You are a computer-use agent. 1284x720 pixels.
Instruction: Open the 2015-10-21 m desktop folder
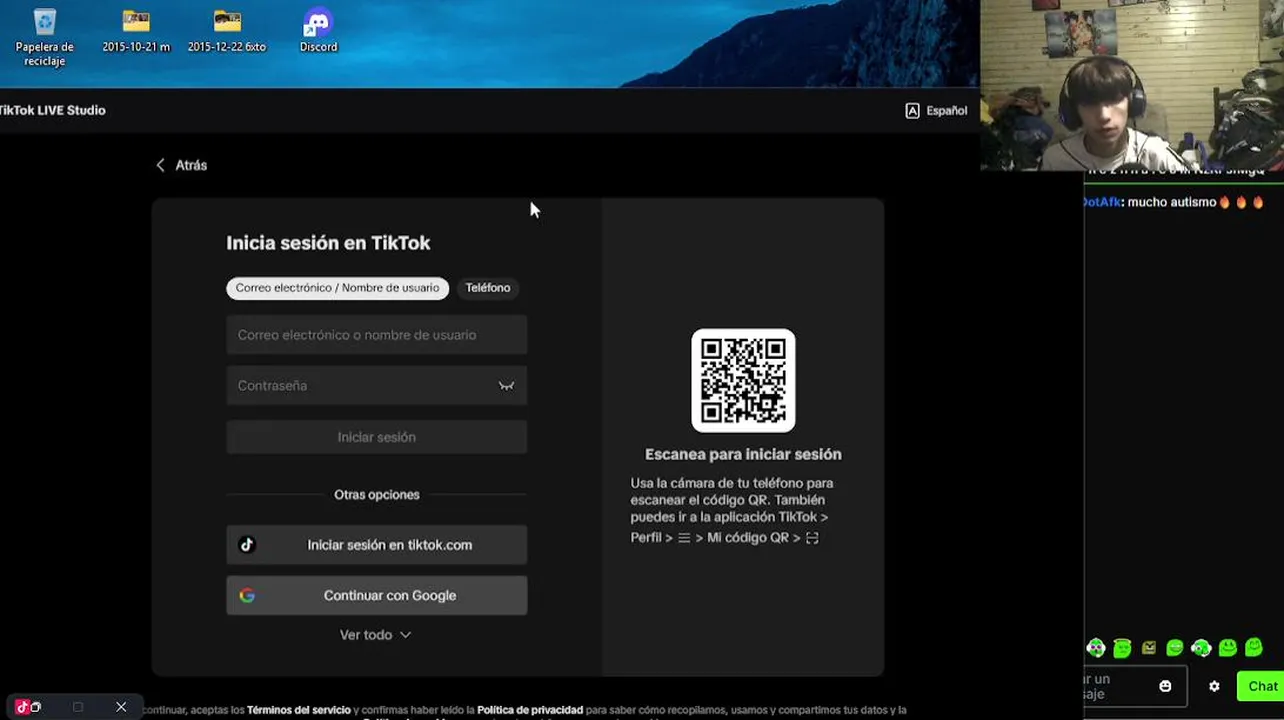[136, 31]
